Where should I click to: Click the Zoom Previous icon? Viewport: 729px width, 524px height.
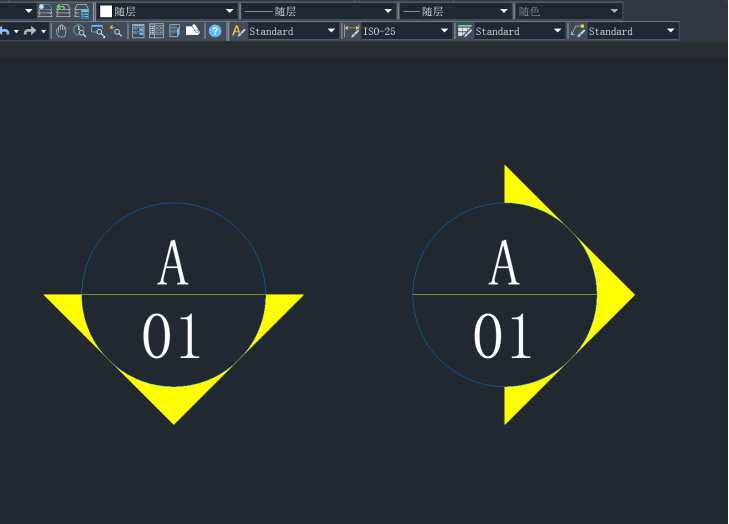tap(116, 31)
